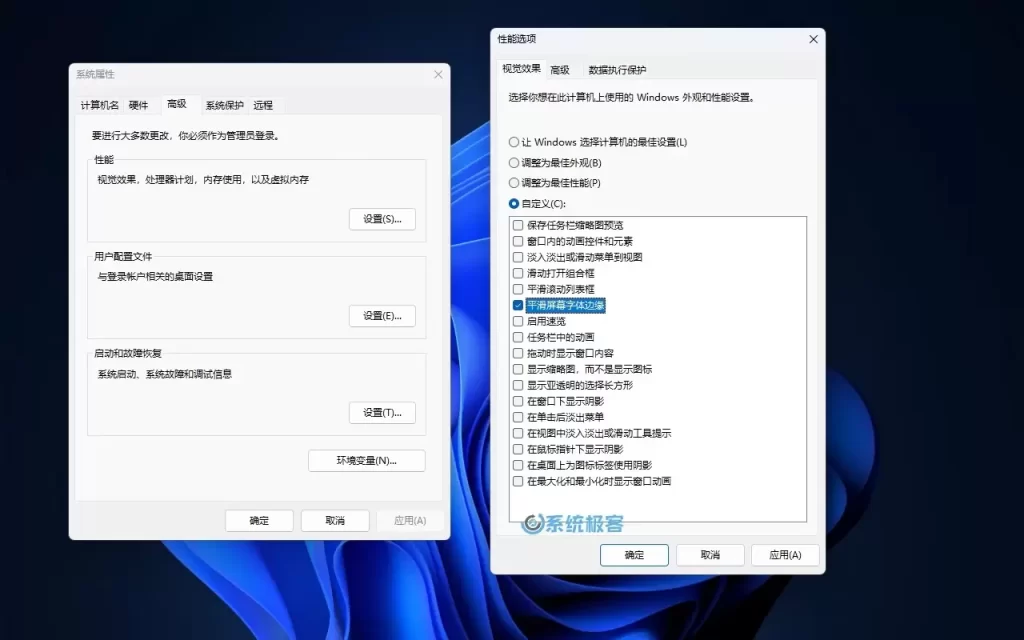Open 性能 settings via 设置(S)

coord(382,217)
